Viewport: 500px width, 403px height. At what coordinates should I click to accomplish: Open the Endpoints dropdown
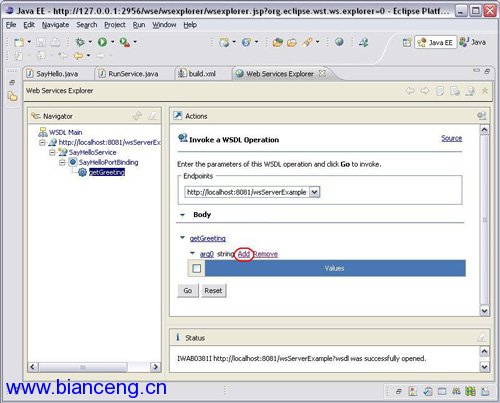pos(315,192)
